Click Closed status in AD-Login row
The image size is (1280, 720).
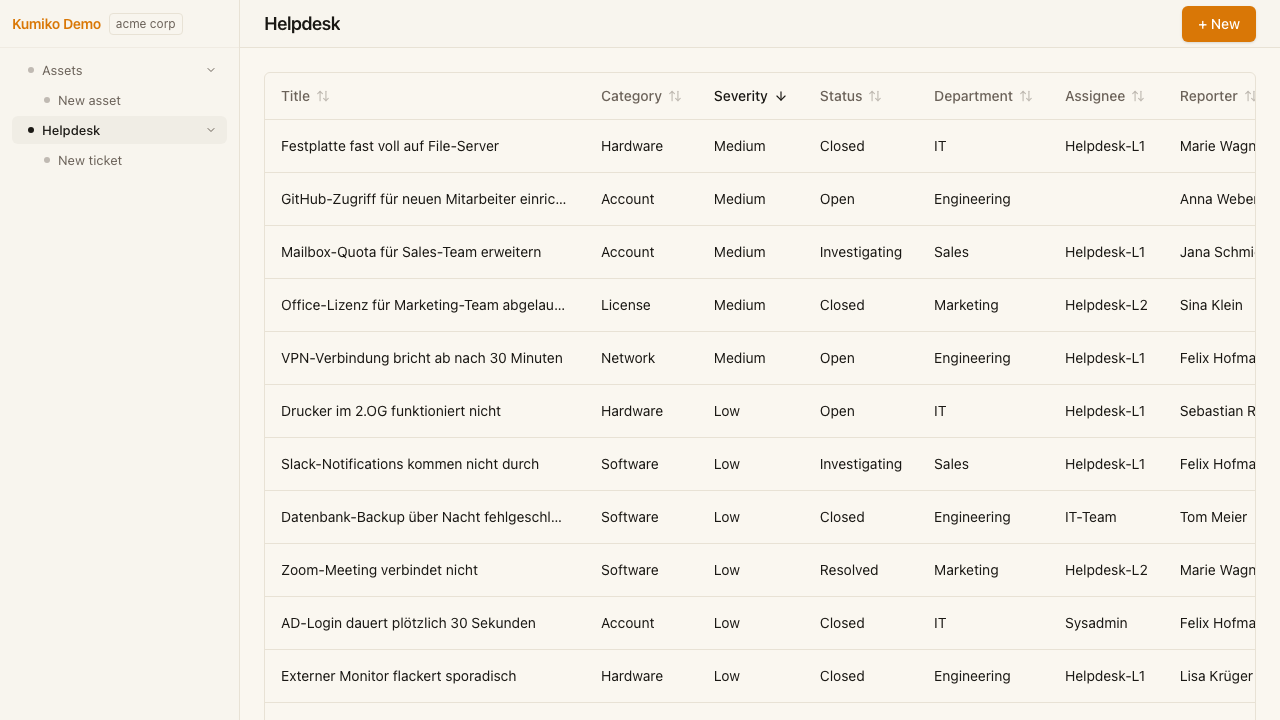842,623
